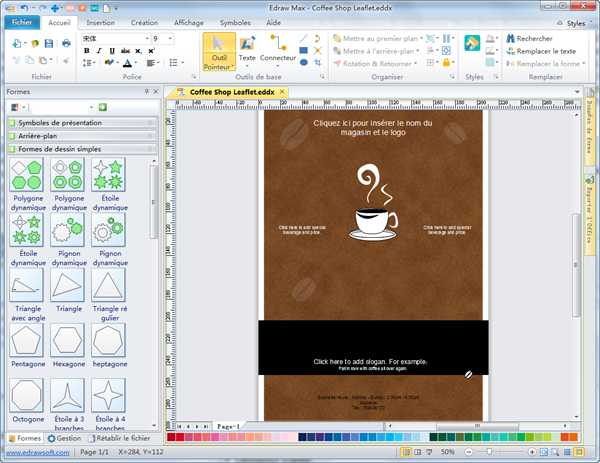600x463 pixels.
Task: Open the font size dropdown
Action: pyautogui.click(x=170, y=38)
